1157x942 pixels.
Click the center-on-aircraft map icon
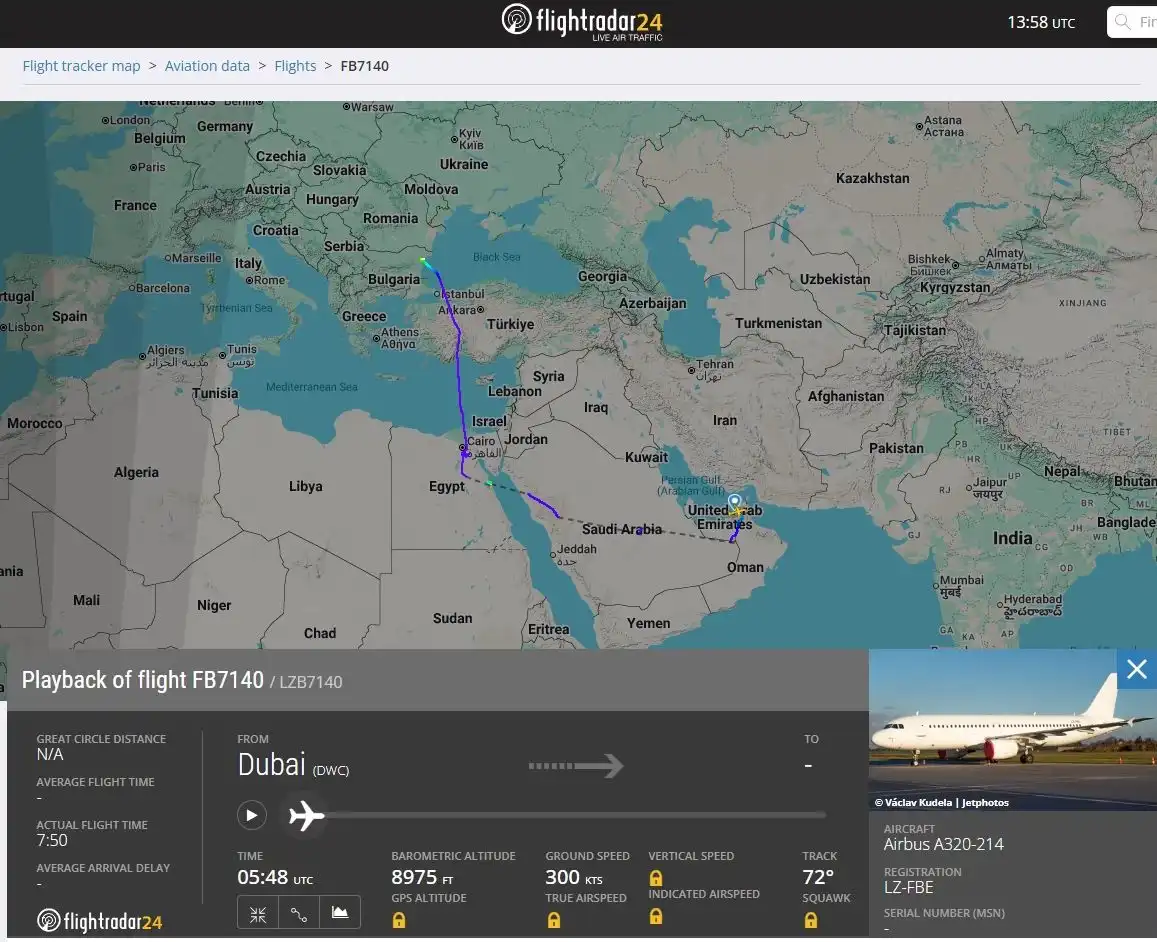pyautogui.click(x=258, y=913)
